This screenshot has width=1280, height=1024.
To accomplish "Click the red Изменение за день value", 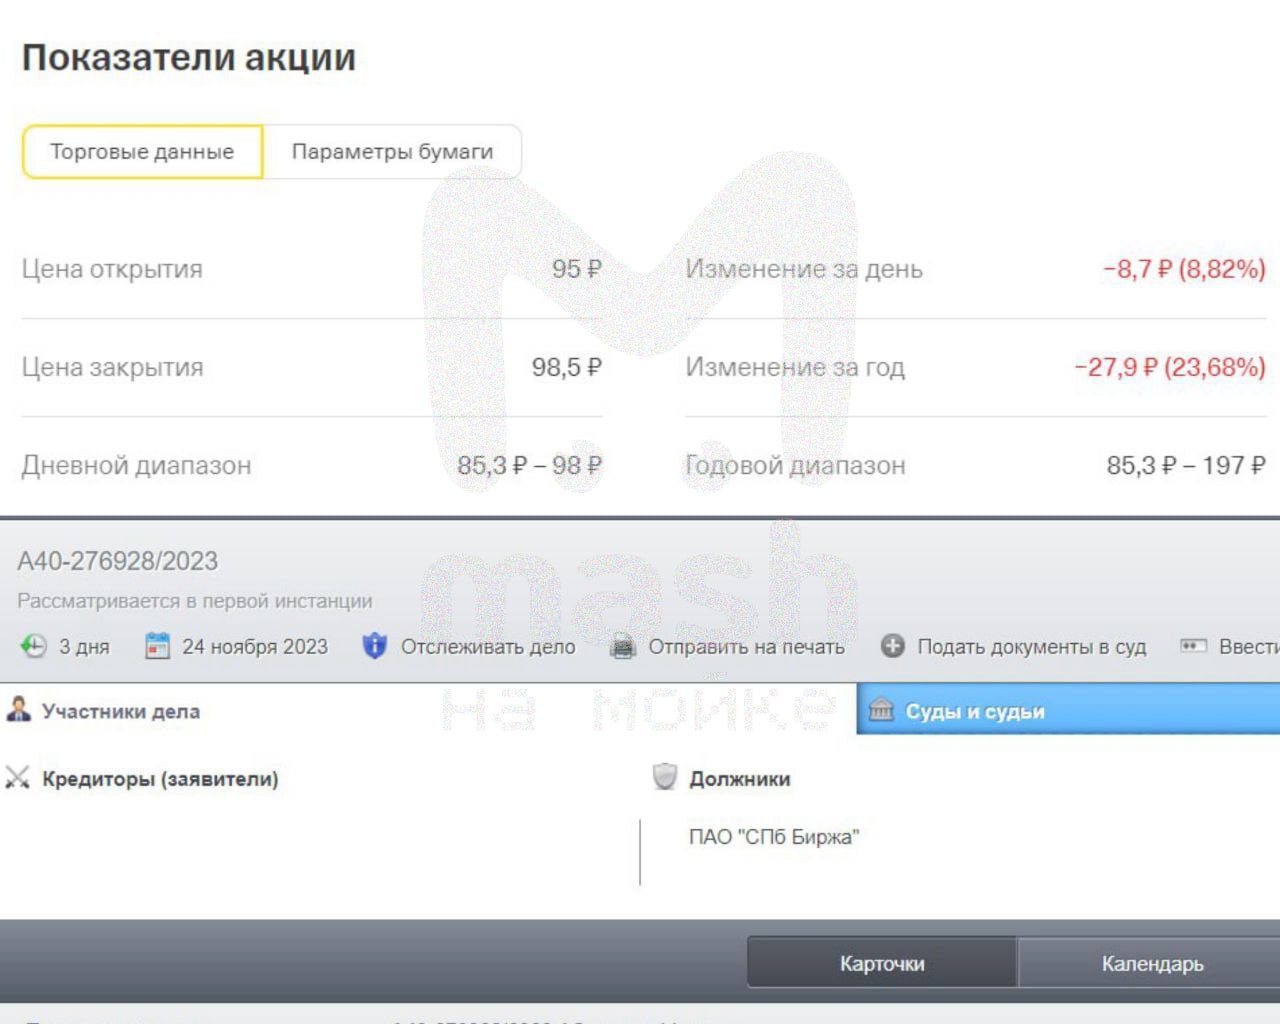I will click(x=1183, y=269).
